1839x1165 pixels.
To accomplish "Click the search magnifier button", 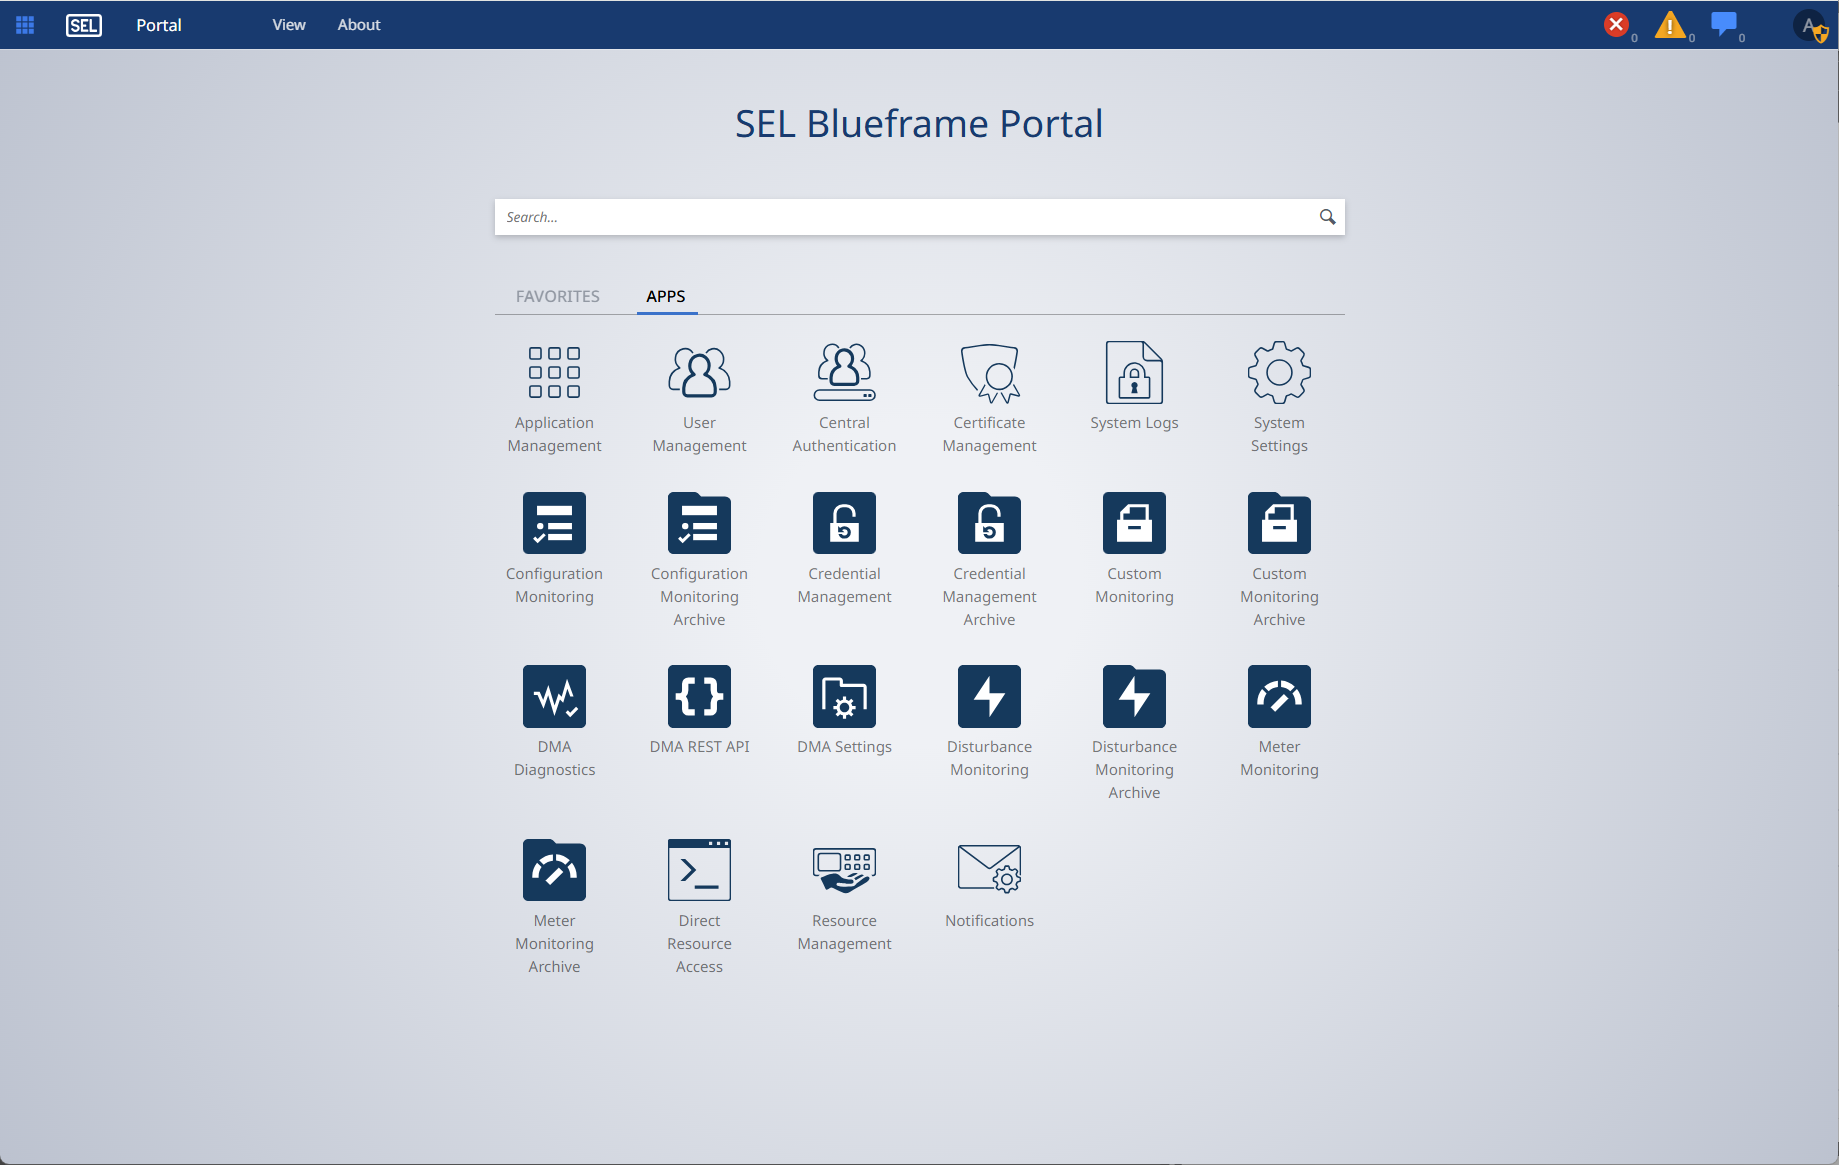I will tap(1327, 217).
